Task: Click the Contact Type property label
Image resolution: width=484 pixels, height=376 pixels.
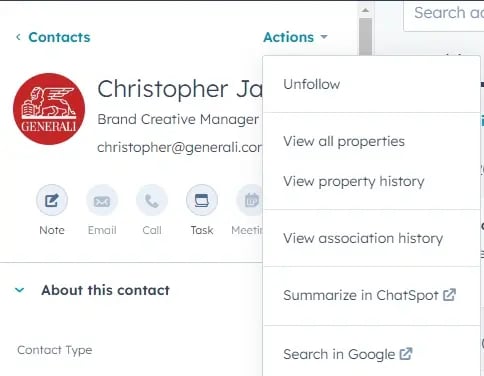Action: tap(55, 350)
